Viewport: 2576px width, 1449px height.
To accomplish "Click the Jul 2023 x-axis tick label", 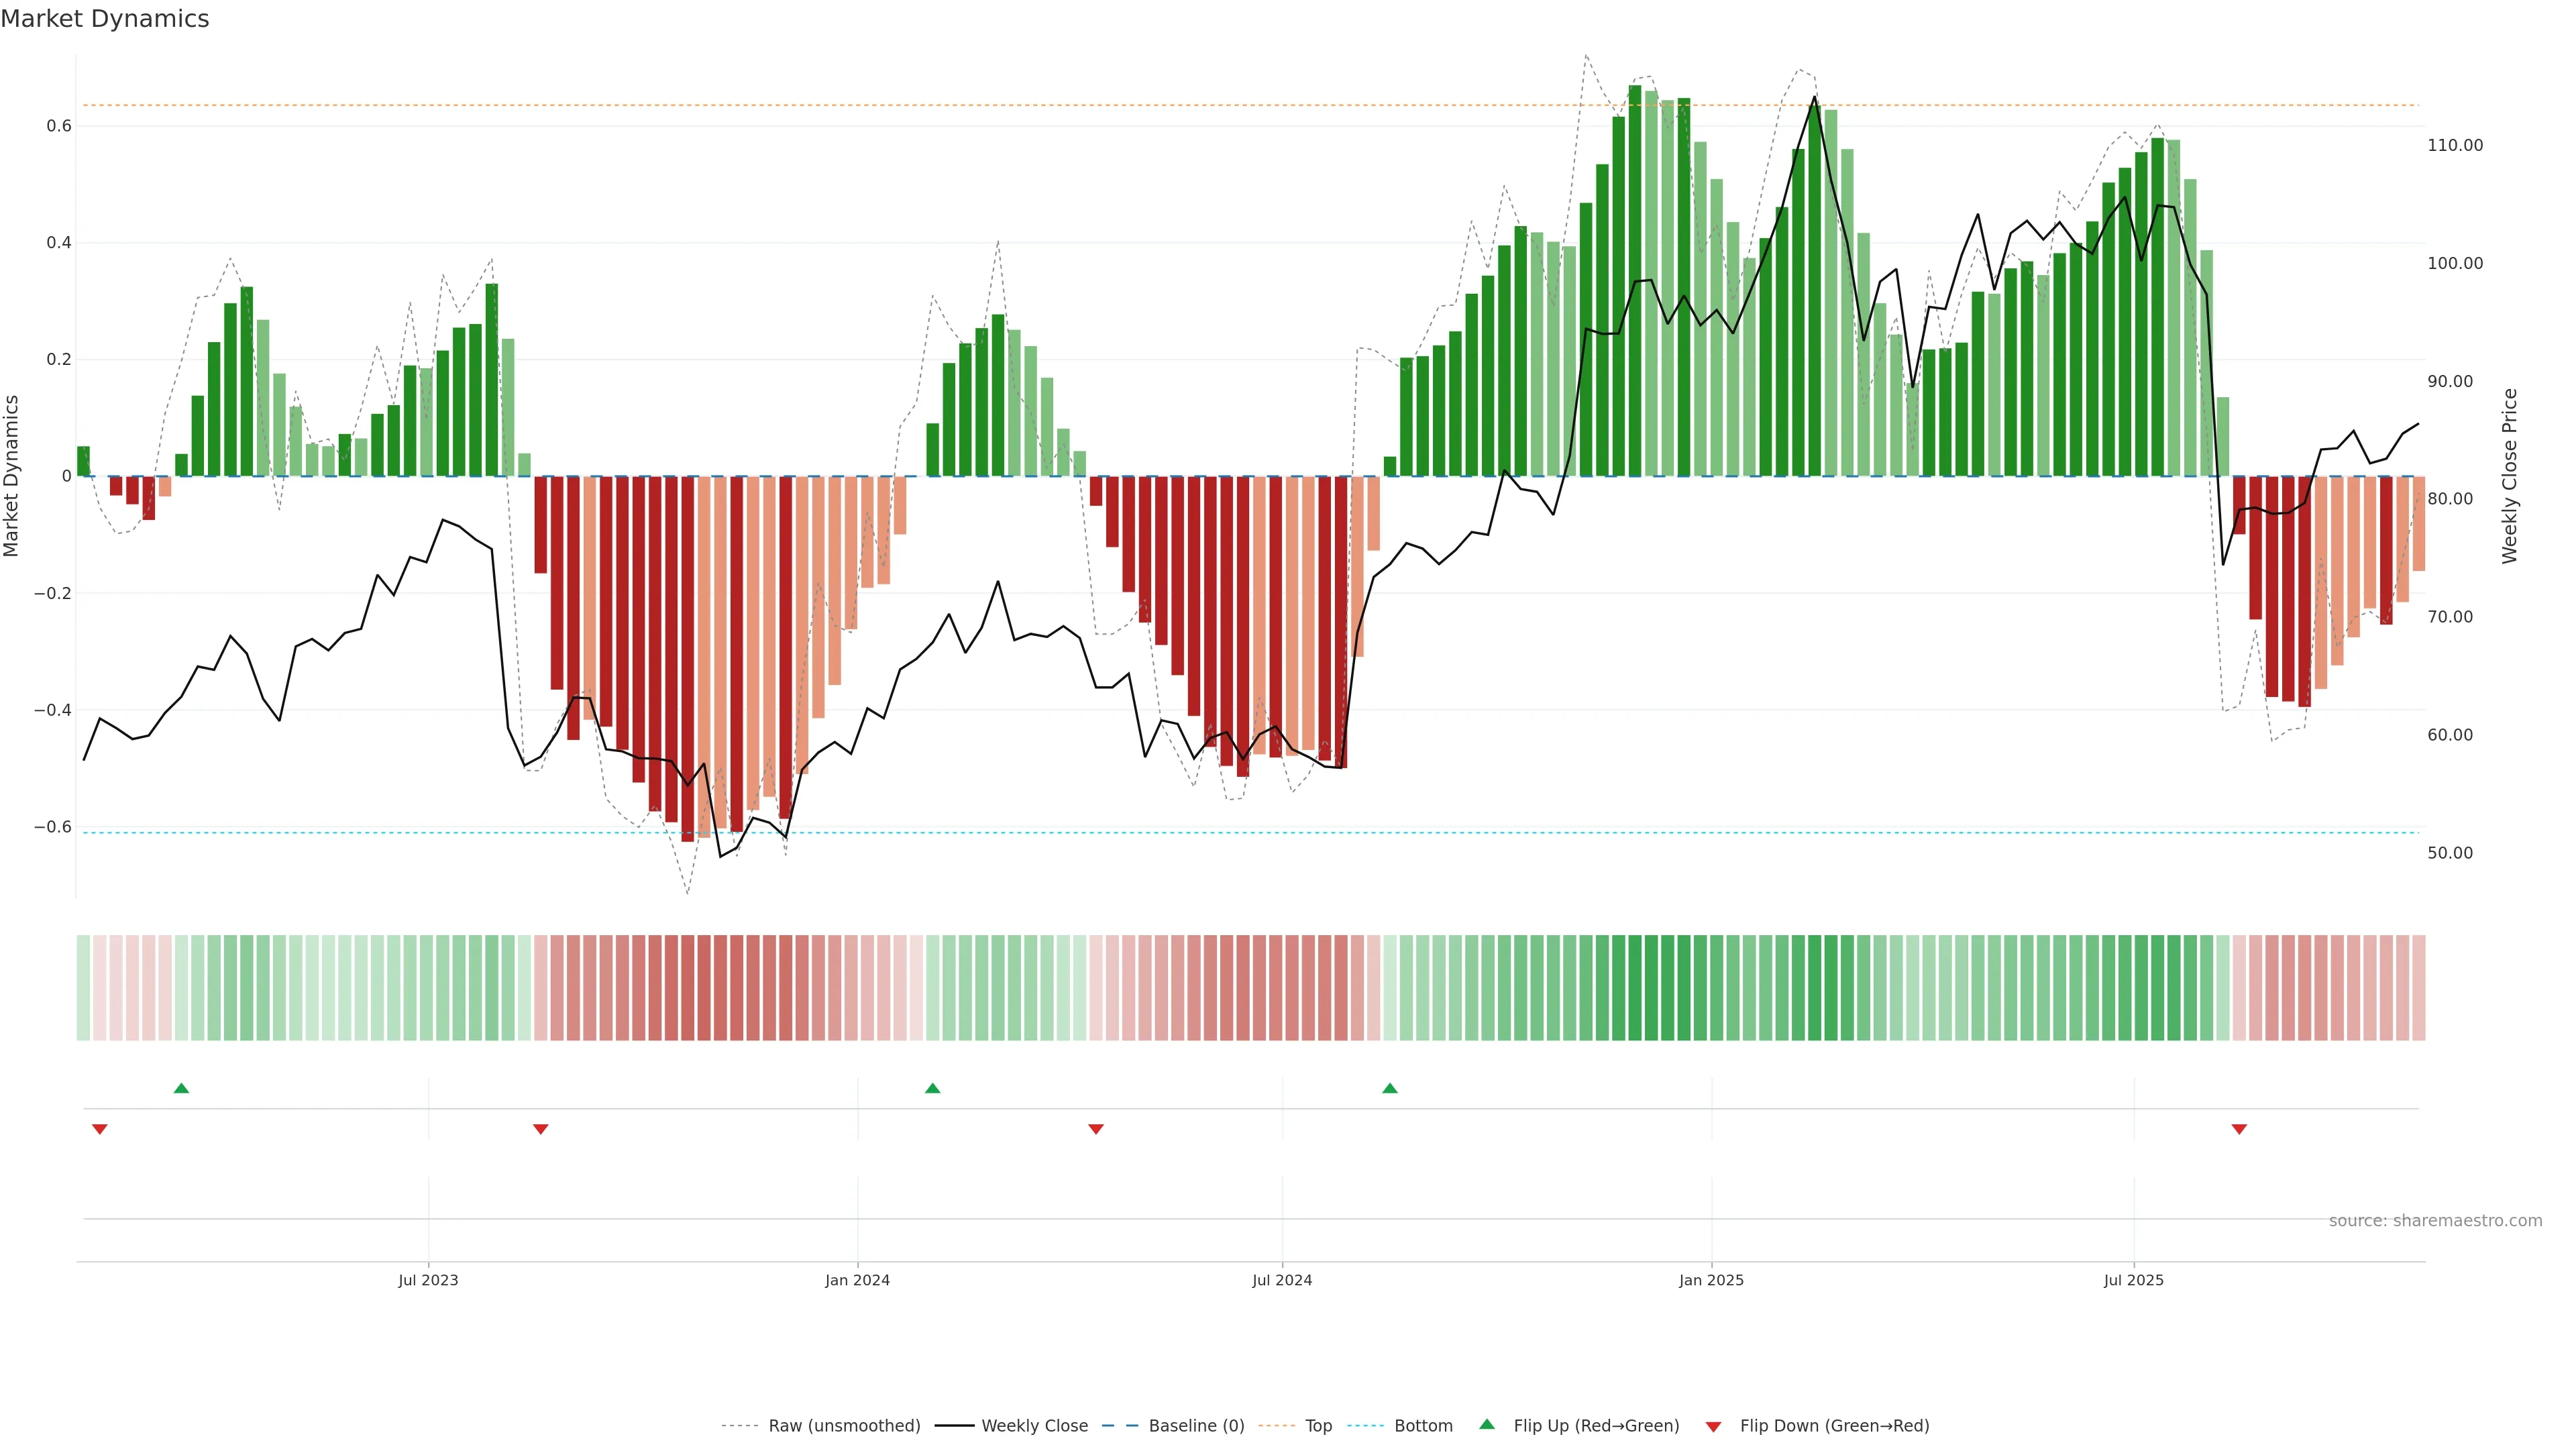I will point(428,1280).
